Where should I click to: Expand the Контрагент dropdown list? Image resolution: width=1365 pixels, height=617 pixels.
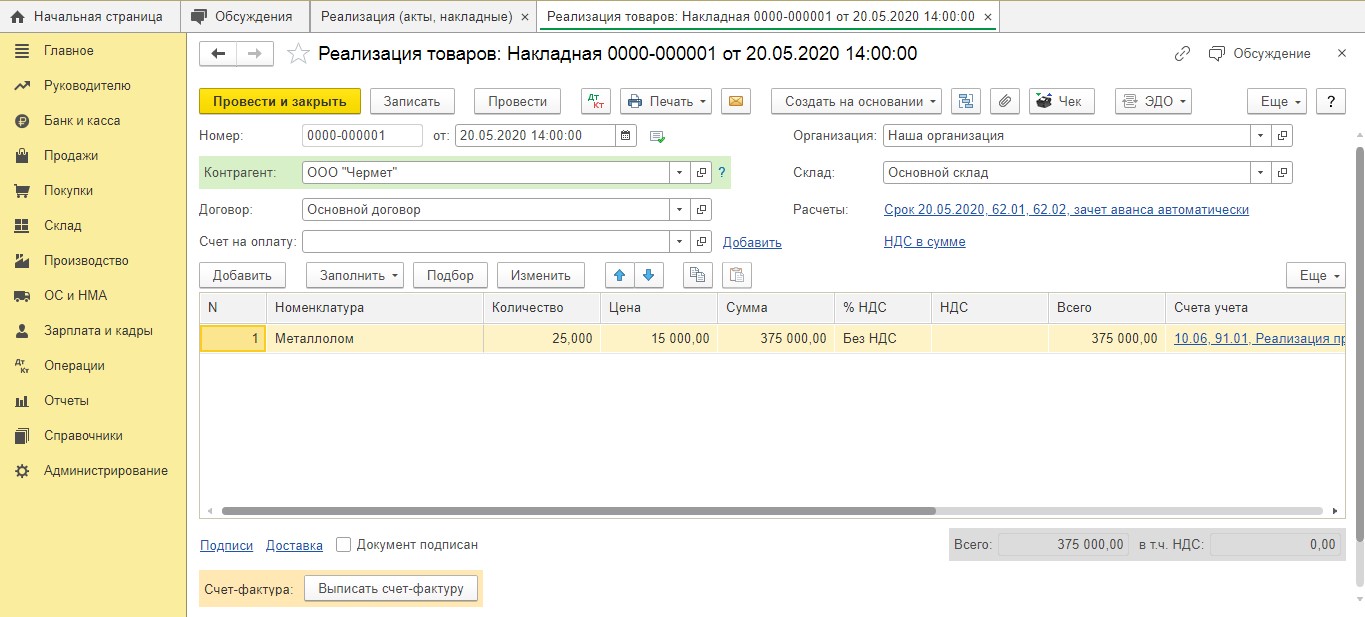[x=680, y=173]
